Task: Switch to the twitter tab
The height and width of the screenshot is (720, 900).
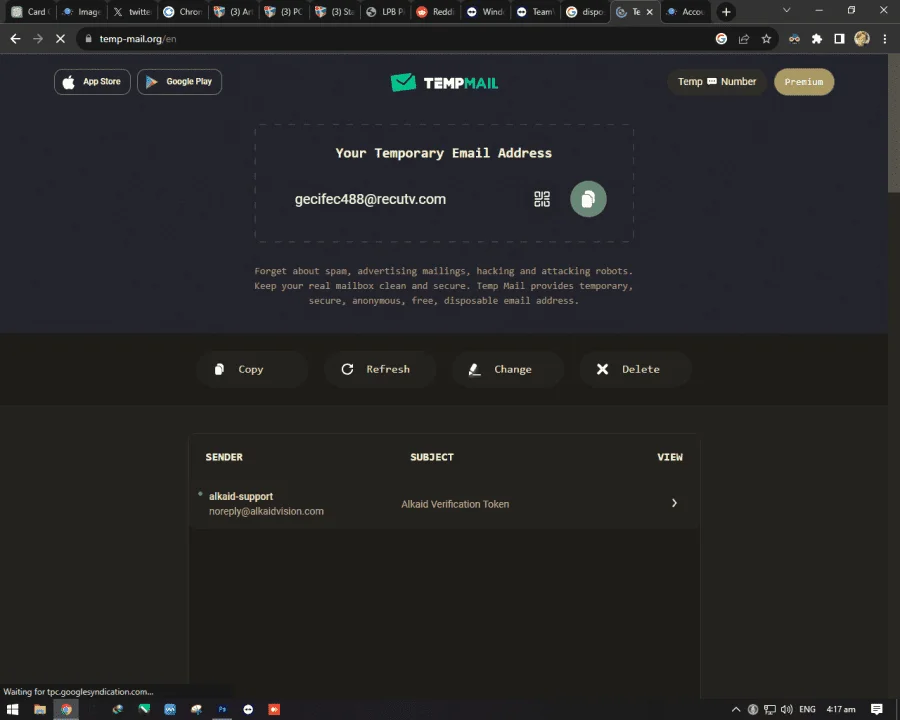Action: coord(133,11)
